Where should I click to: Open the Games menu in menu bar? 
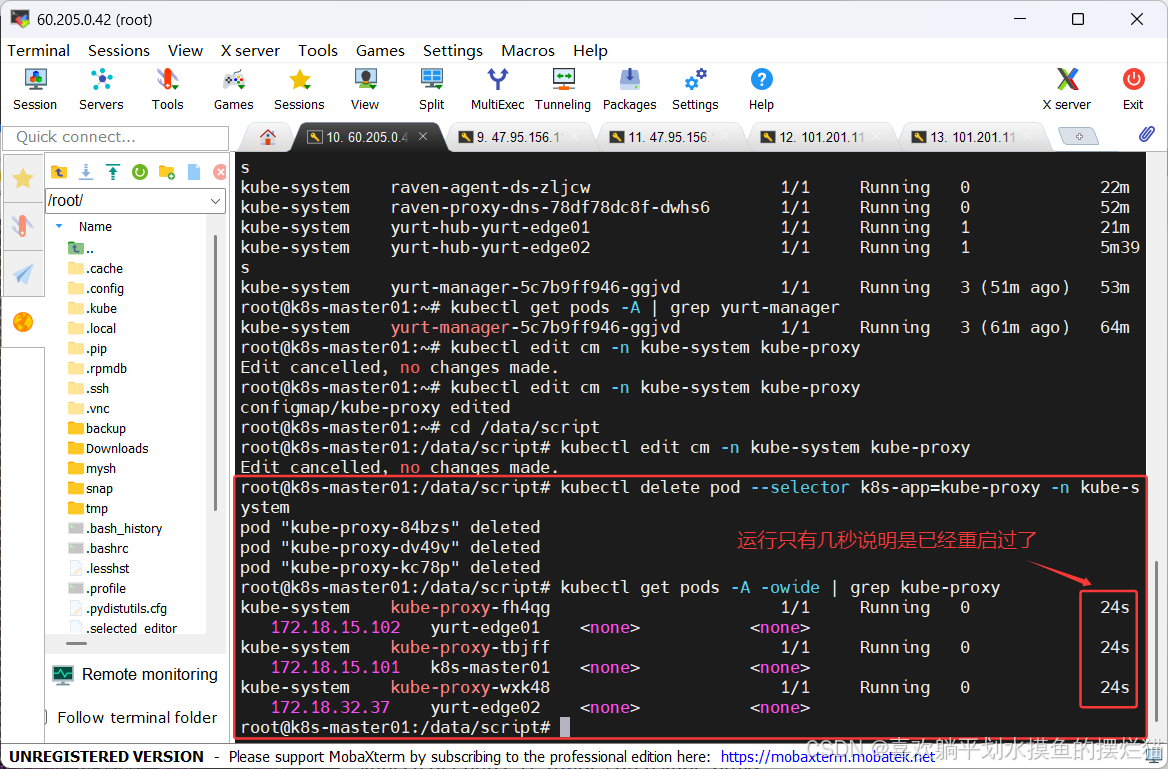tap(380, 51)
